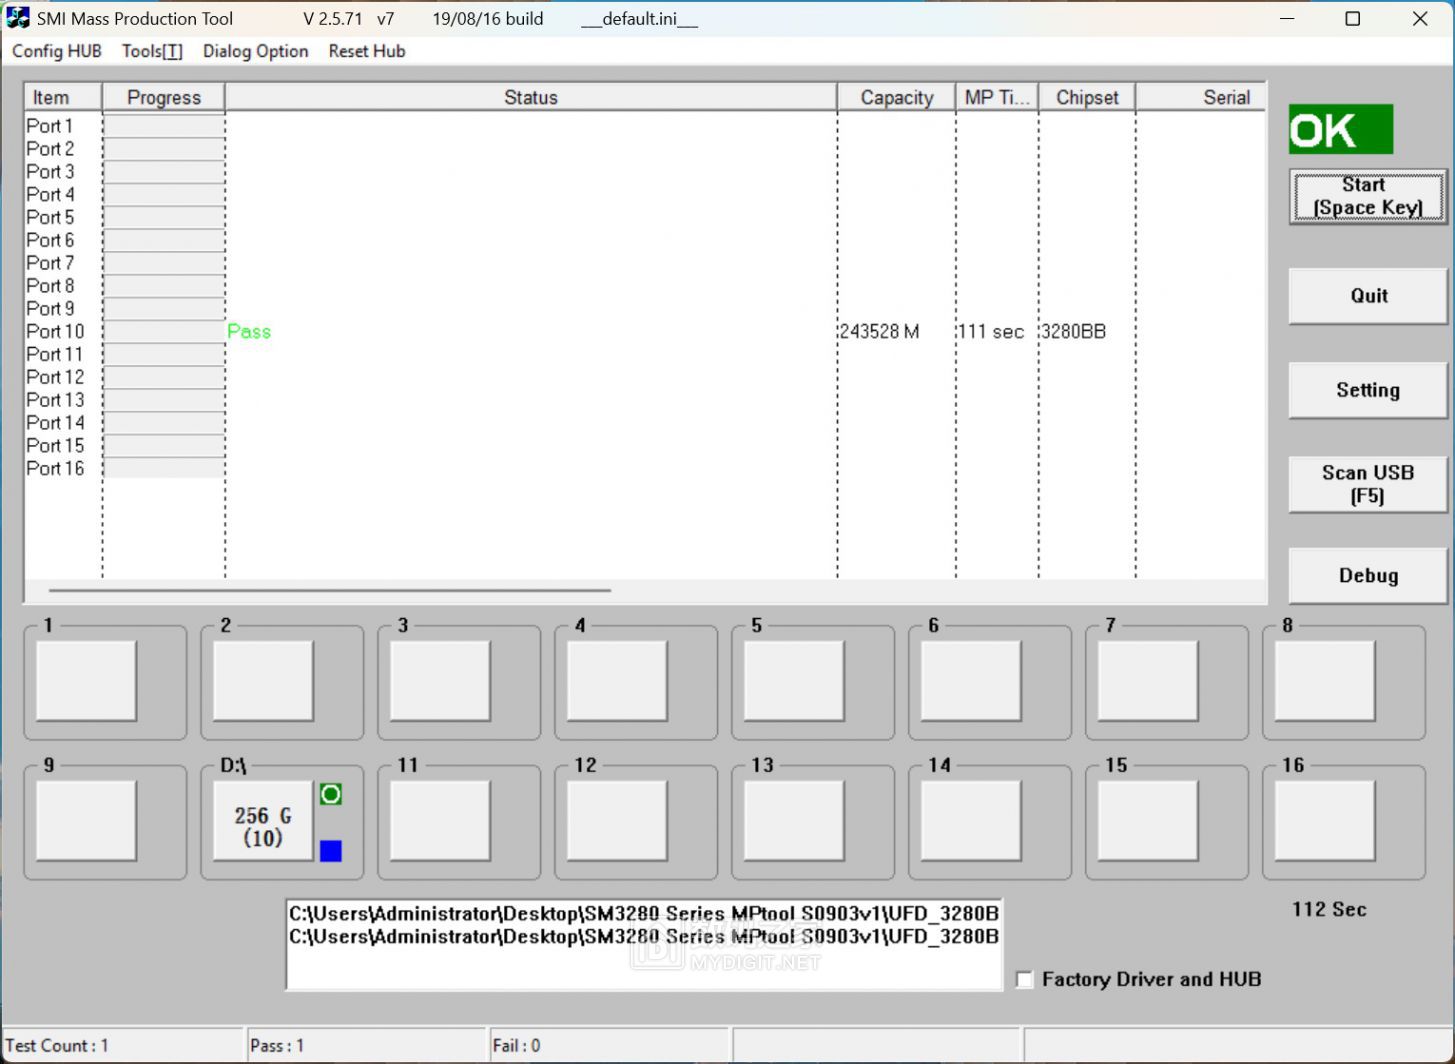Viewport: 1455px width, 1064px height.
Task: Click the Debug button
Action: pos(1367,575)
